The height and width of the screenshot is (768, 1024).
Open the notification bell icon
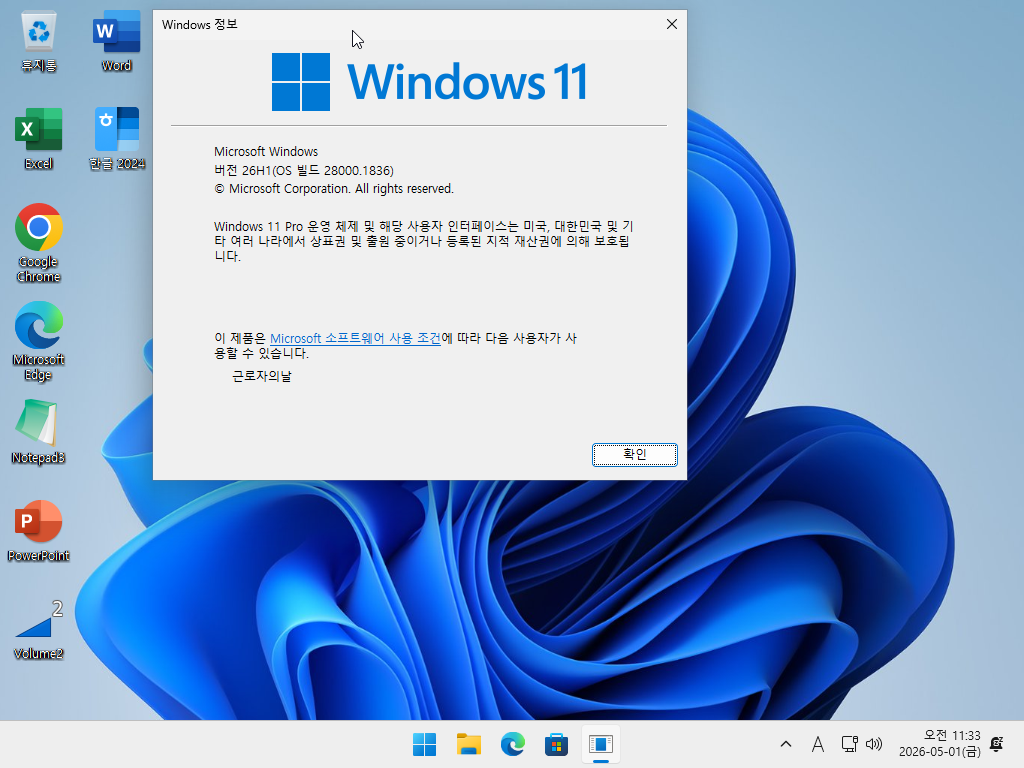997,744
